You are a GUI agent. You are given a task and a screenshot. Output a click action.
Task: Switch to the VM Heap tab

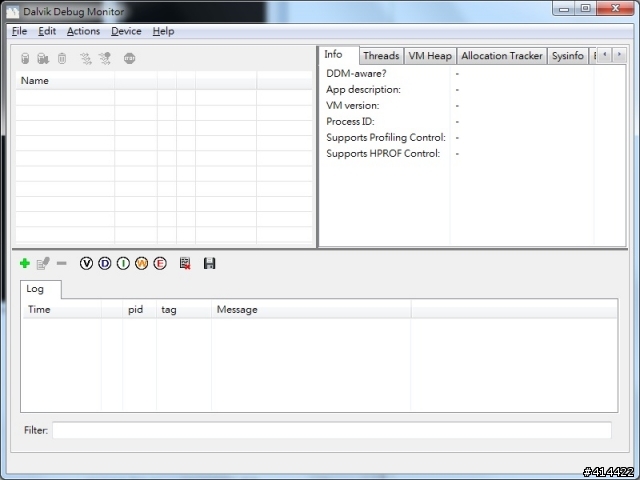point(430,56)
